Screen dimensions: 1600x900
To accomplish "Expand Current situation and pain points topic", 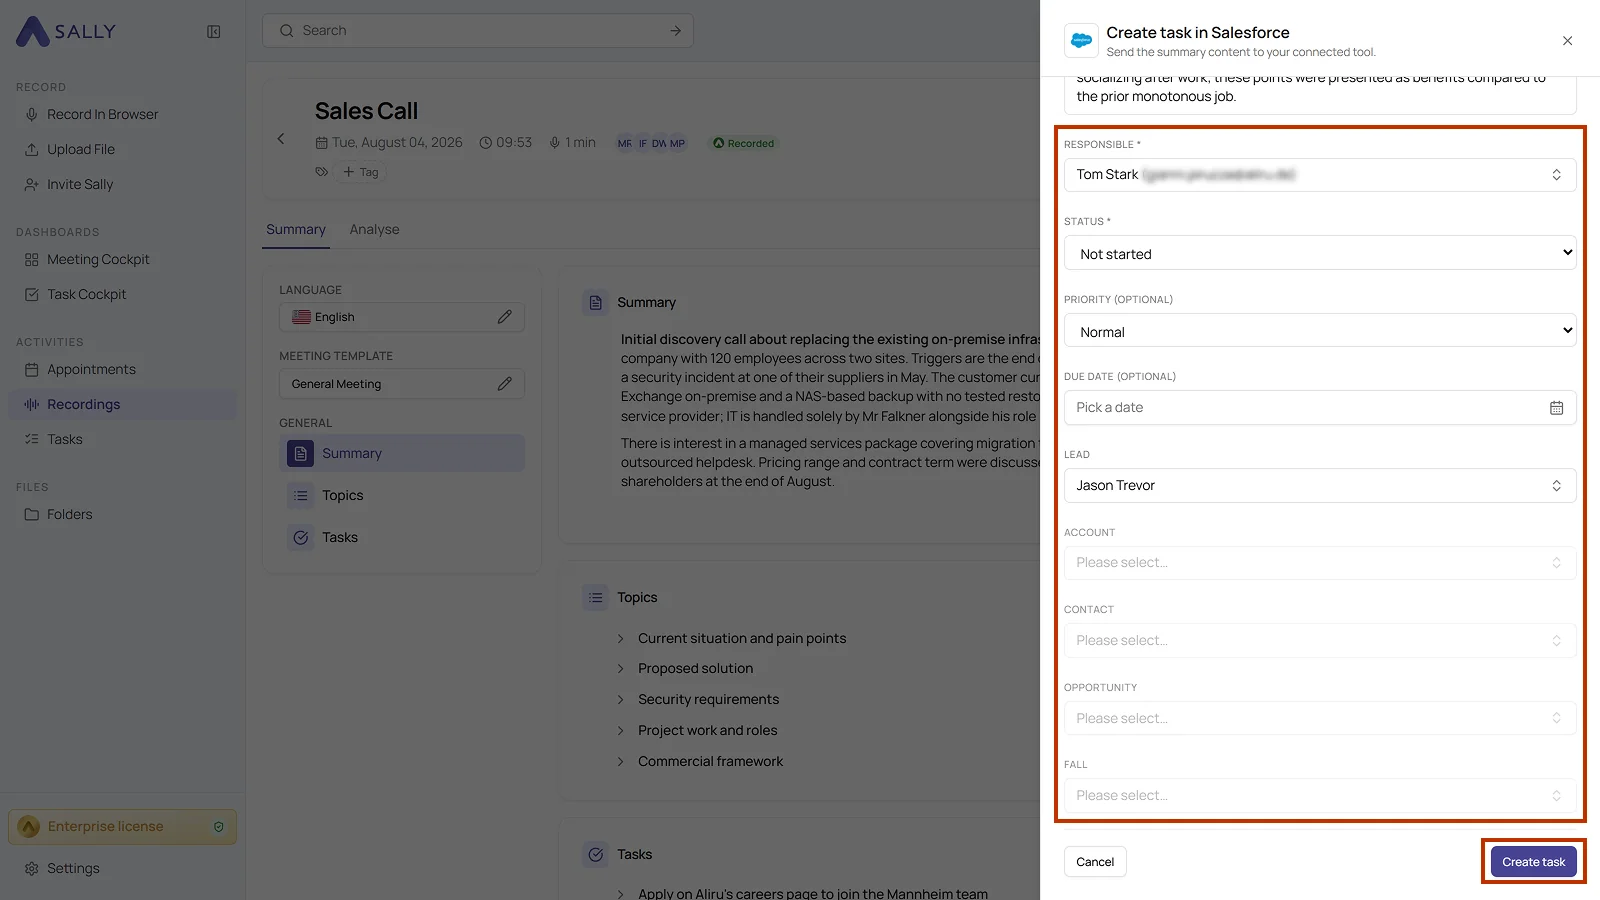I will [621, 639].
